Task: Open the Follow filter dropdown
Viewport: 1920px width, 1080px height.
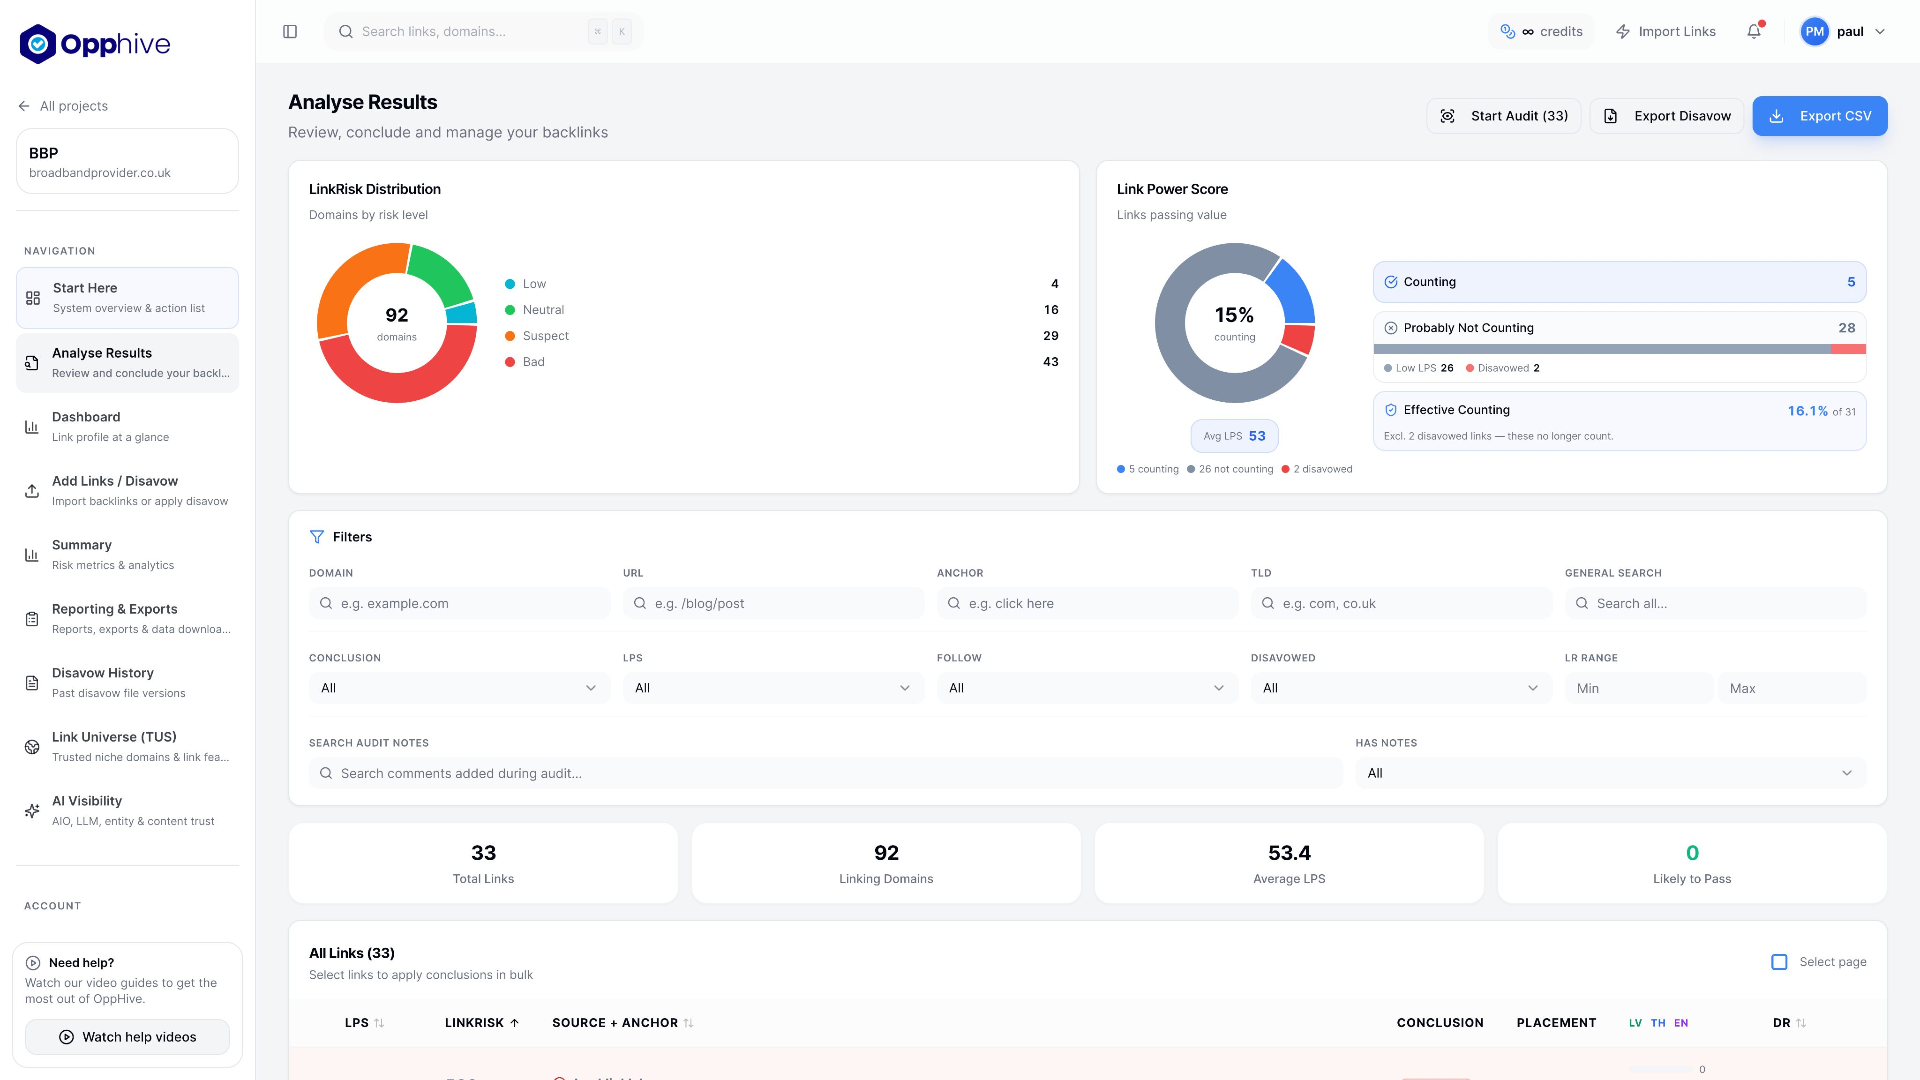Action: (x=1087, y=688)
